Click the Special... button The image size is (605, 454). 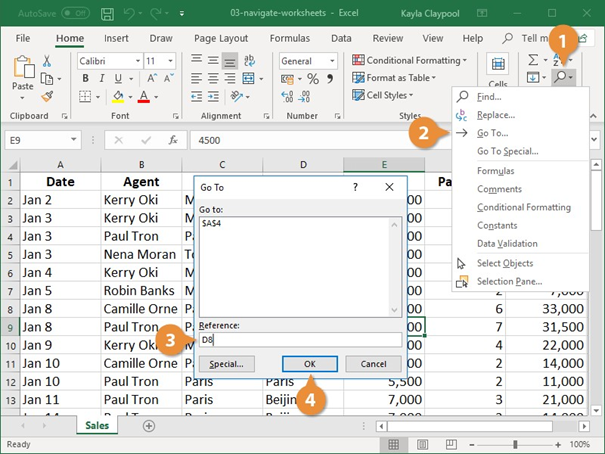(226, 364)
